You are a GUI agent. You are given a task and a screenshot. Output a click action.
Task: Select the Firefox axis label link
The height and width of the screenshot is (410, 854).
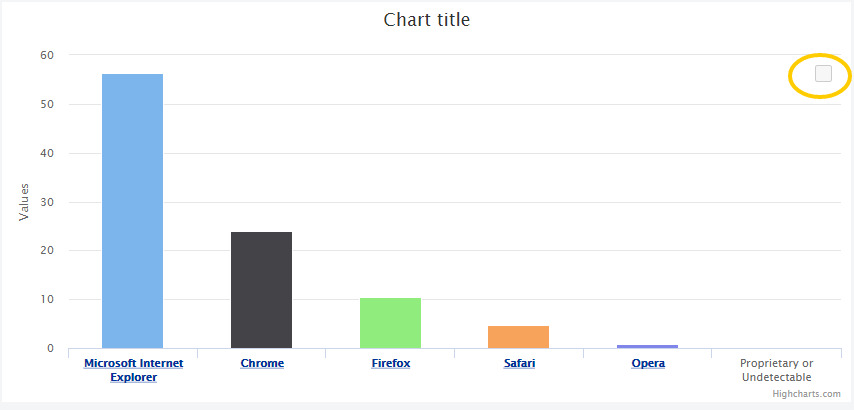(391, 363)
